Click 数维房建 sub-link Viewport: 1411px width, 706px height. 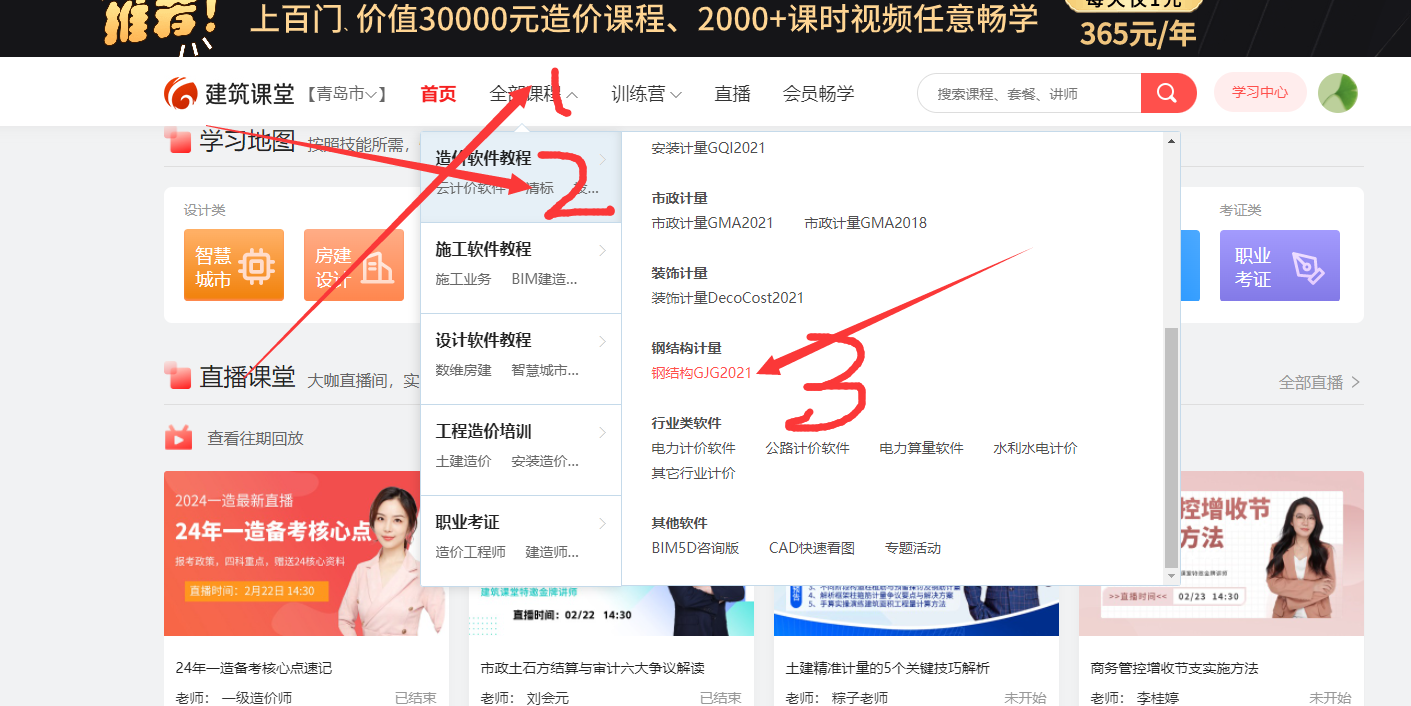pyautogui.click(x=463, y=370)
